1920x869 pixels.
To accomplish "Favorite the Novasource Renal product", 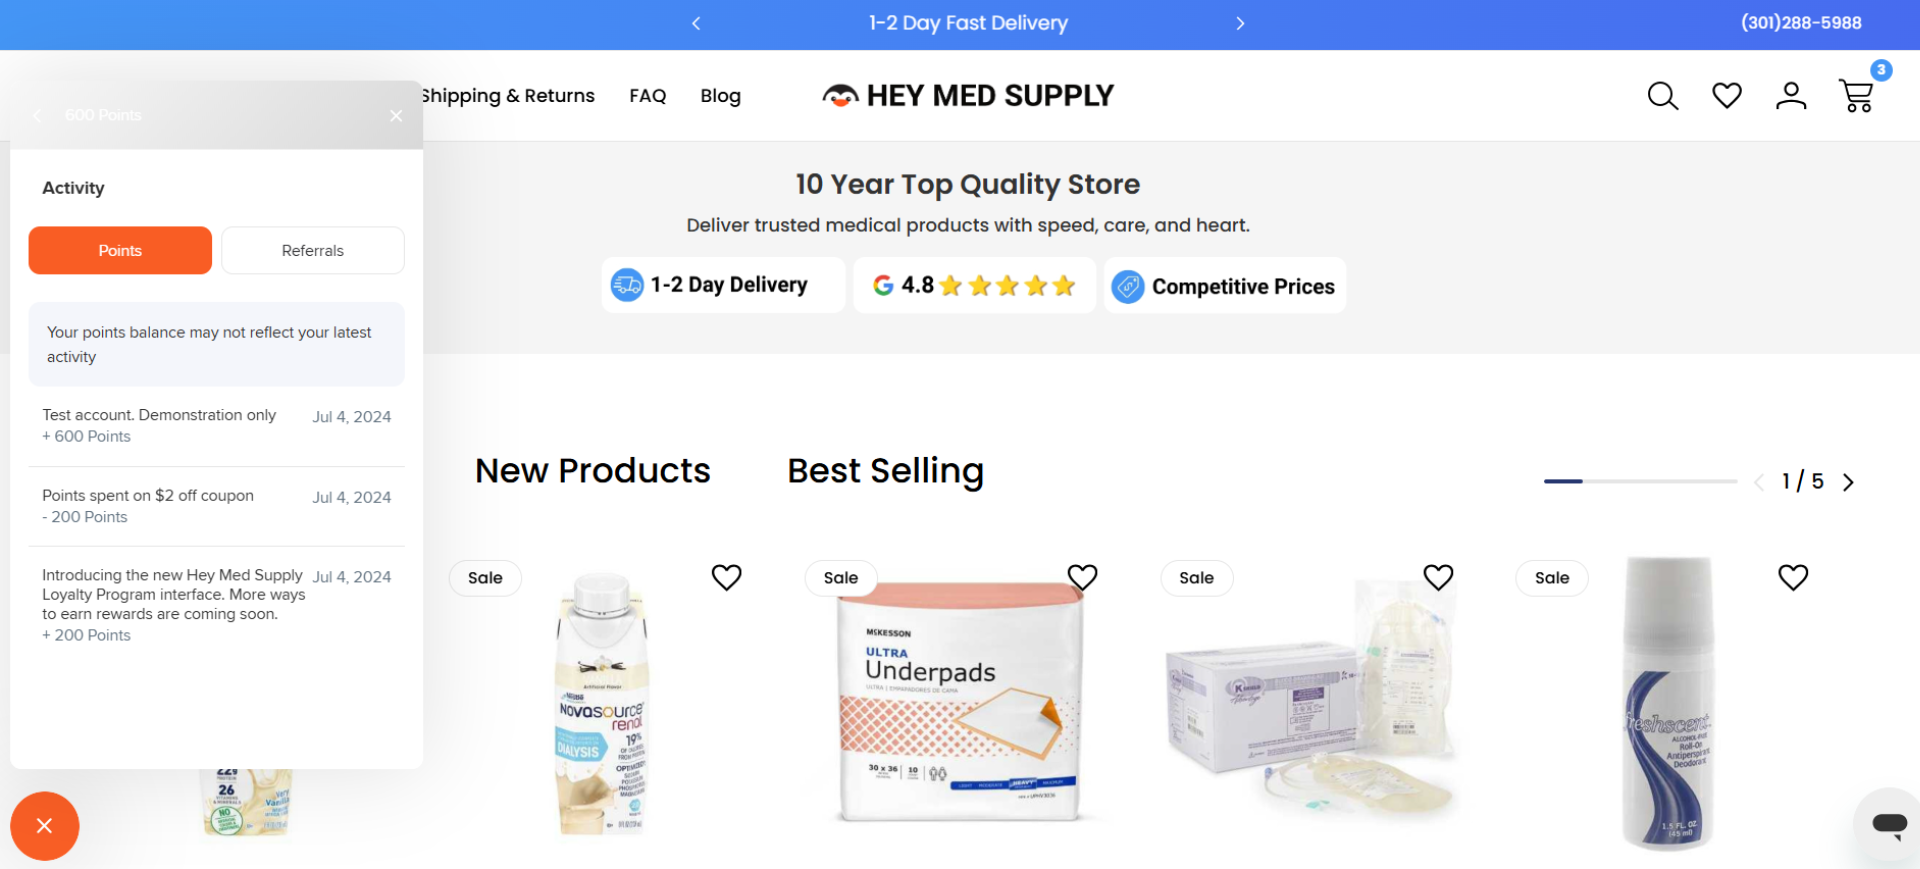I will [727, 577].
